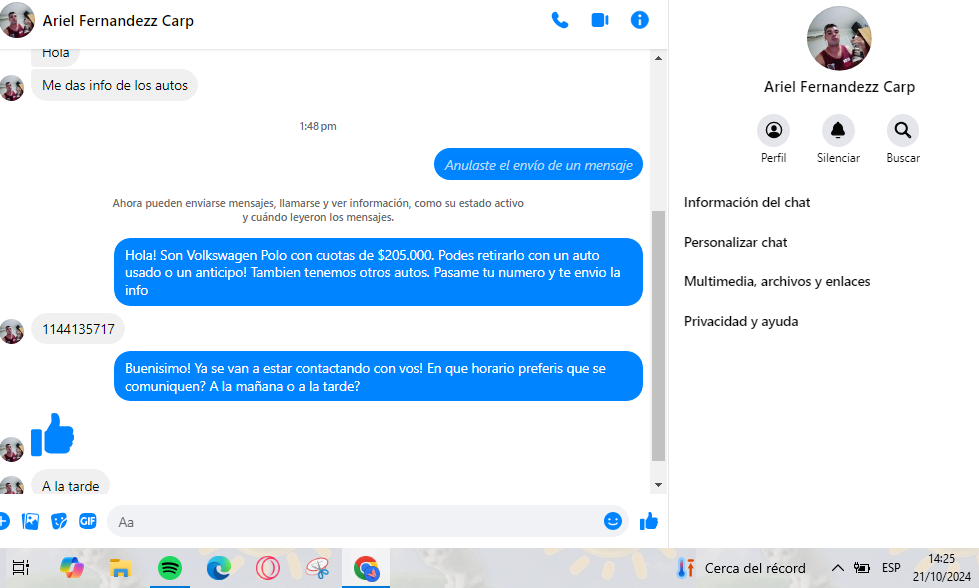Open Microsoft Edge from the taskbar
979x588 pixels.
pyautogui.click(x=219, y=568)
